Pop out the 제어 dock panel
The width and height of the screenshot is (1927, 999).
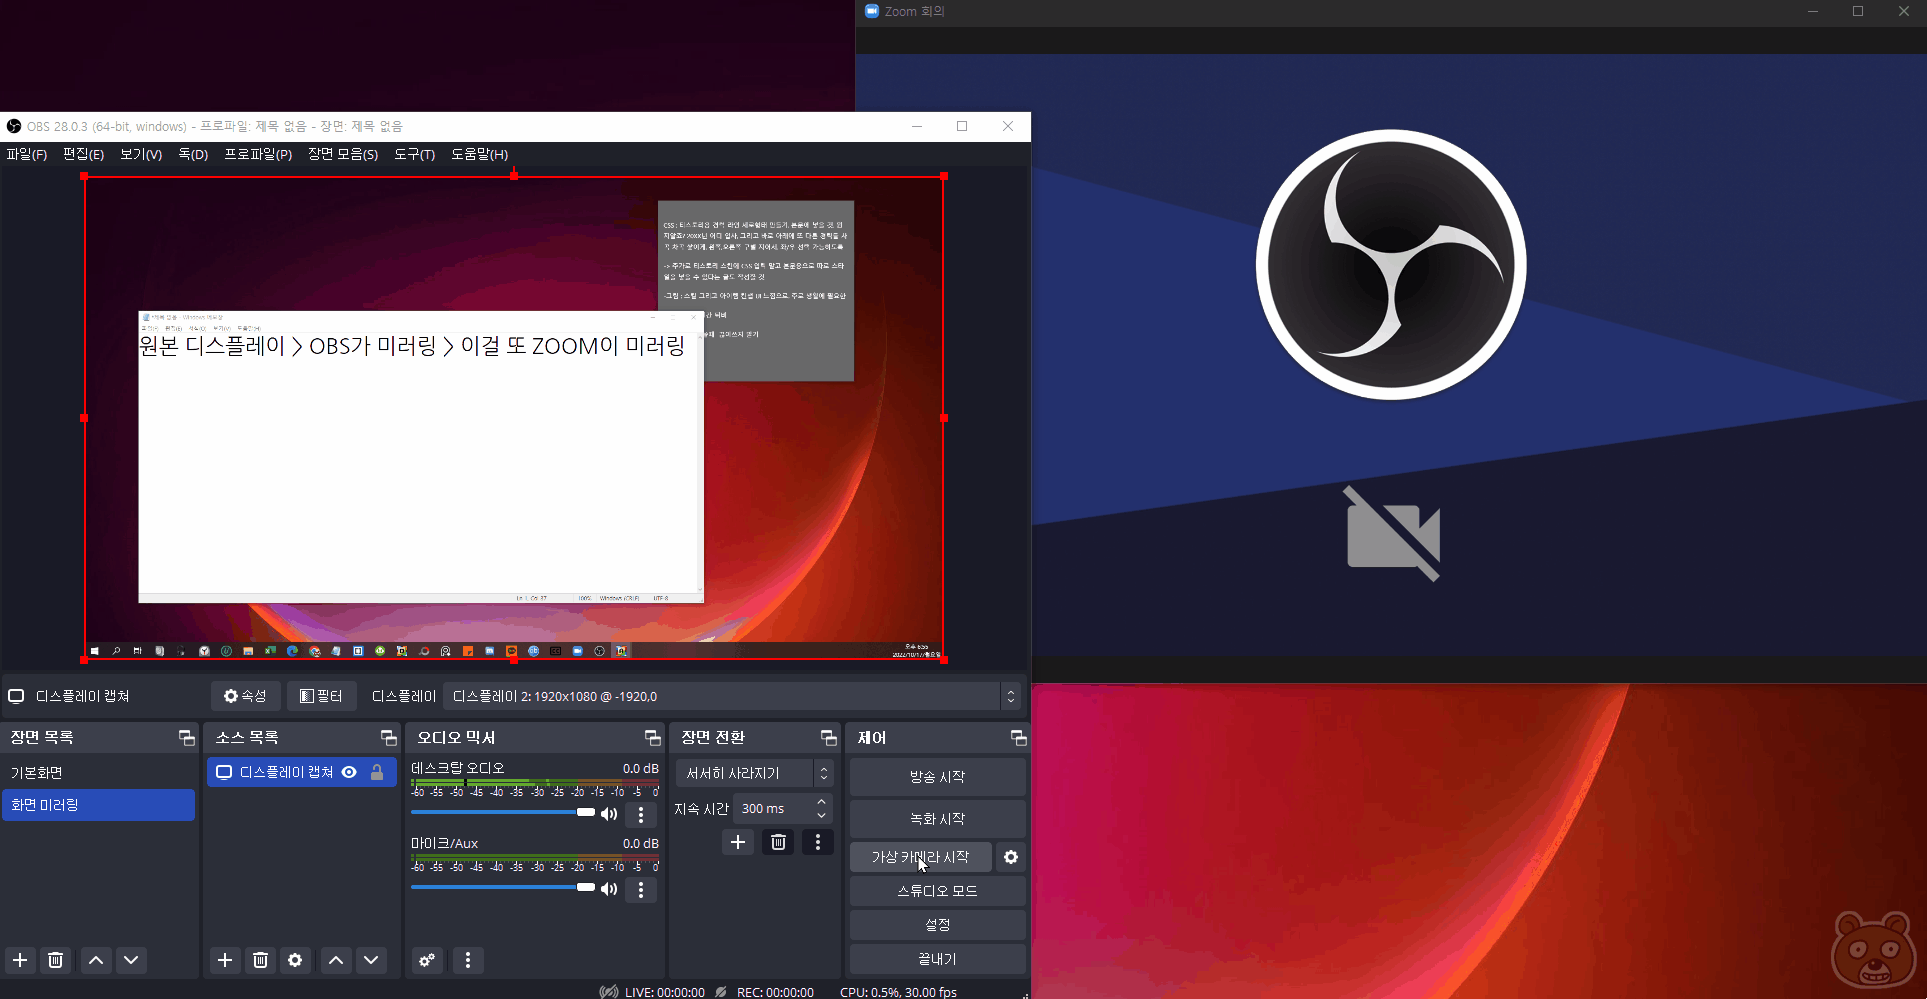click(1018, 738)
